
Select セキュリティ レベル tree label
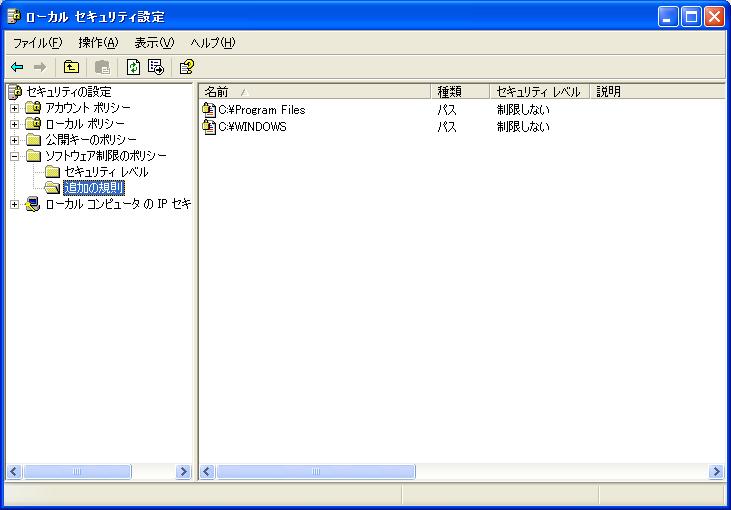pyautogui.click(x=106, y=172)
